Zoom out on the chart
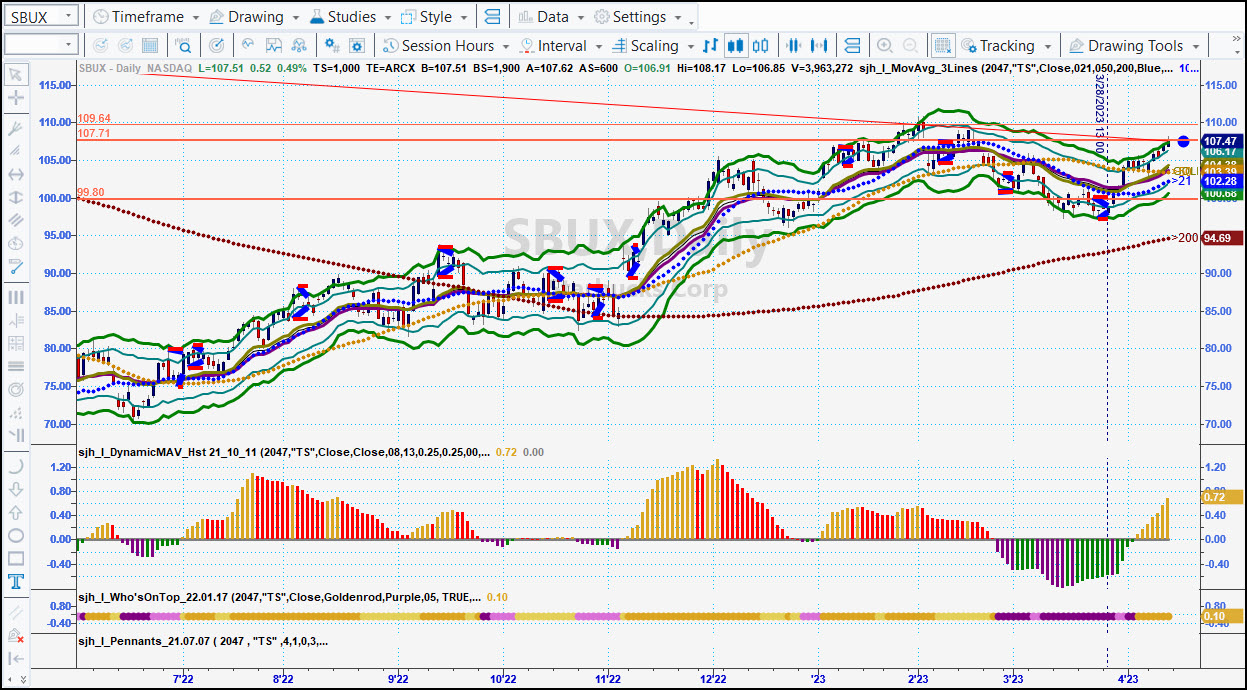This screenshot has width=1247, height=690. 911,45
